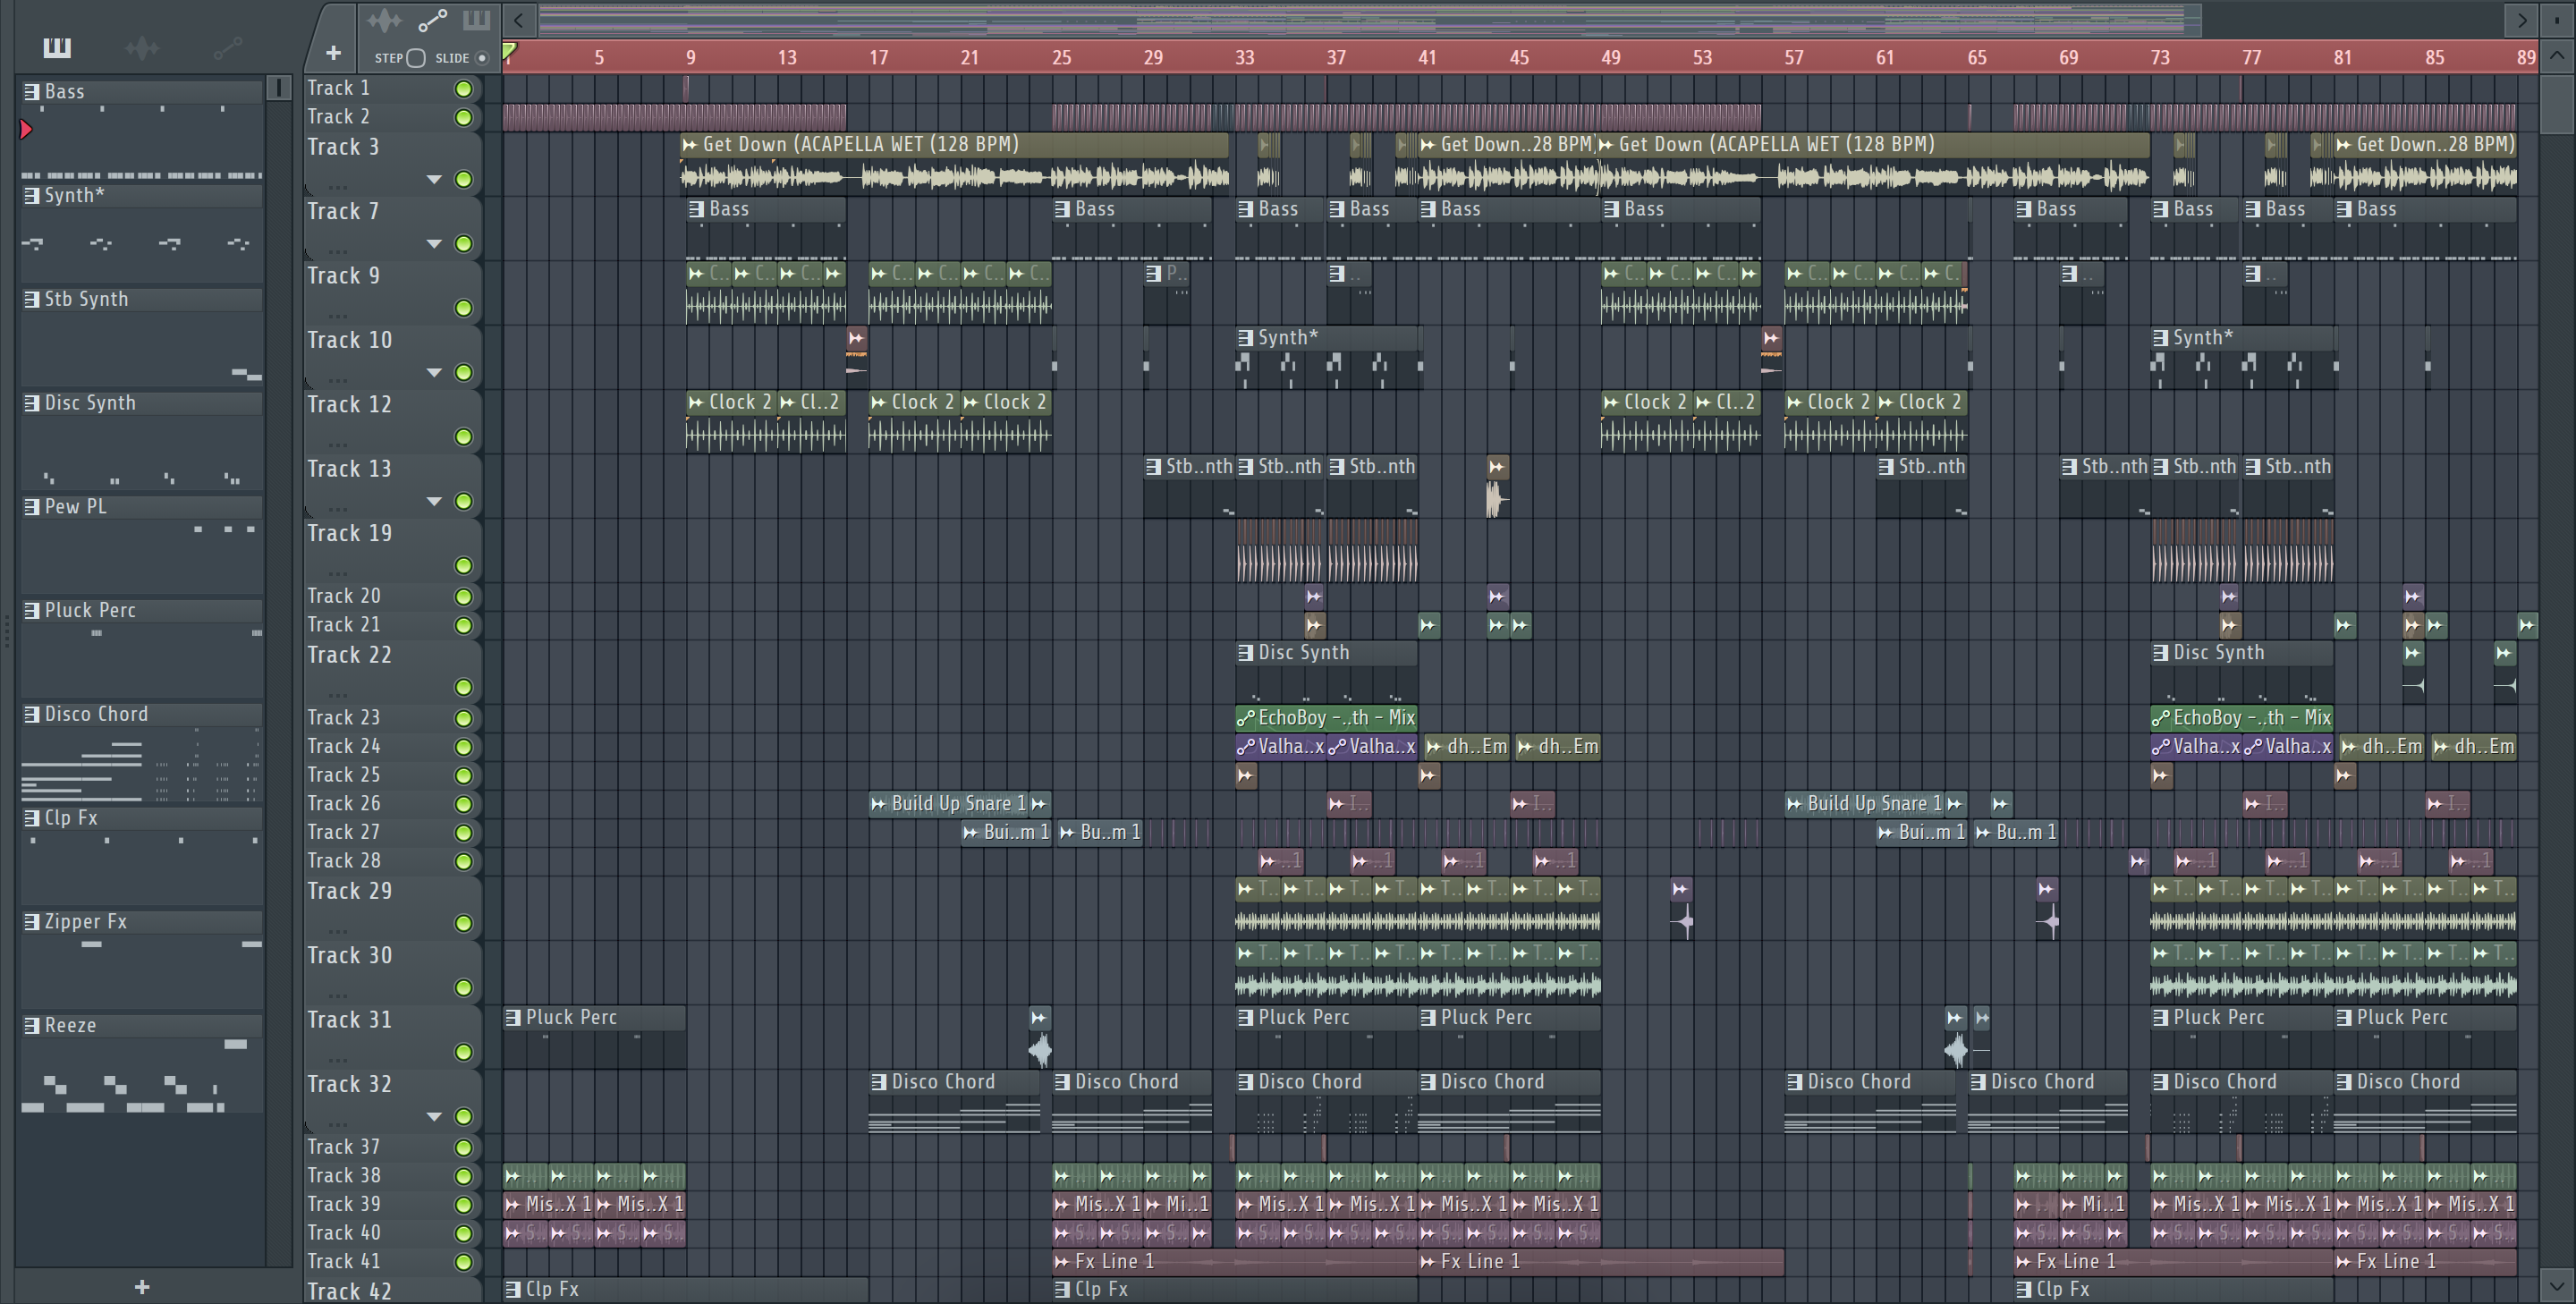Mute Track 38 using green LED
The height and width of the screenshot is (1304, 2576).
coord(463,1176)
